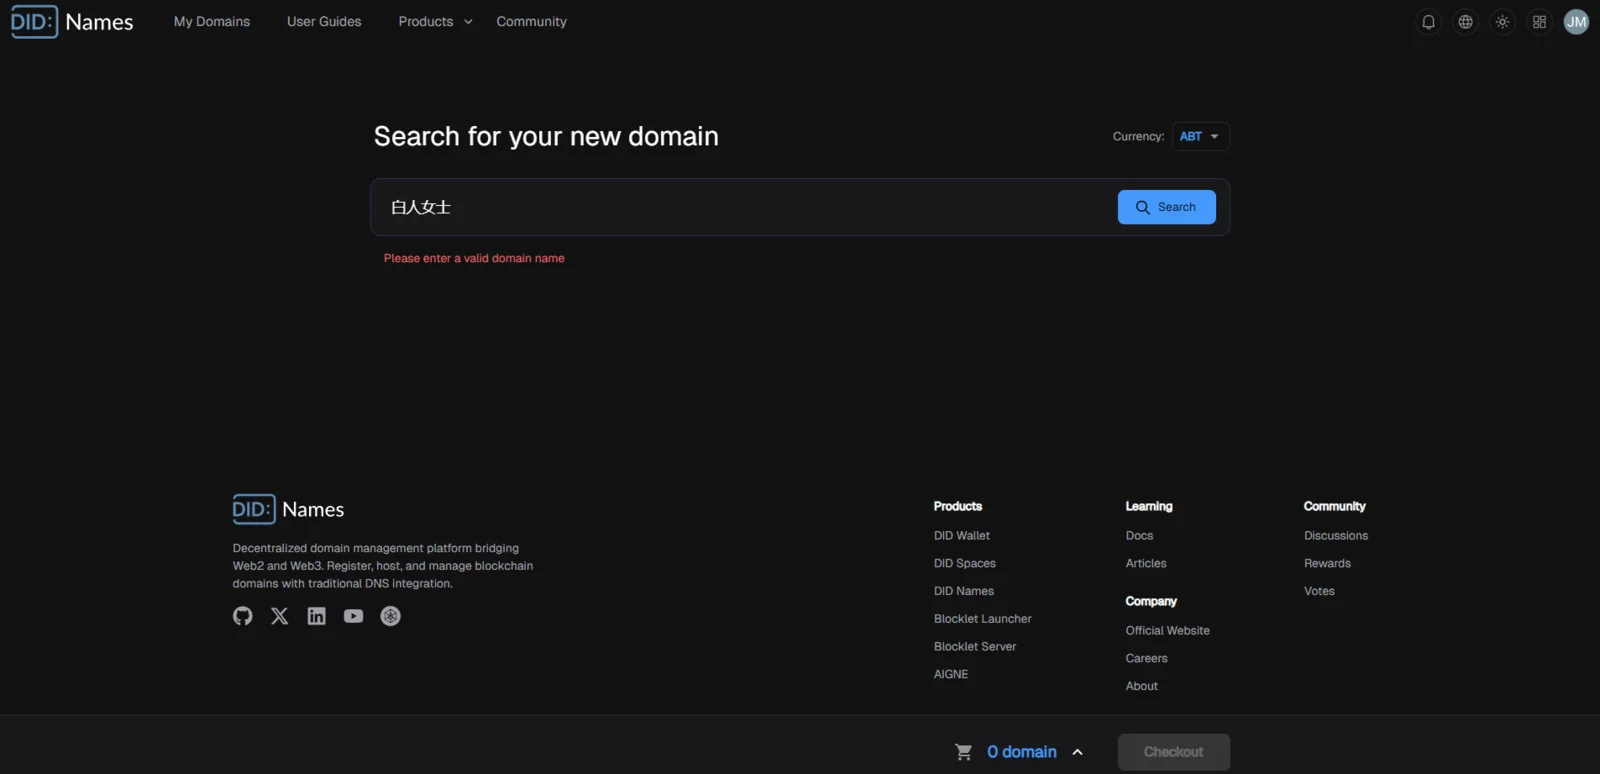Click the footer DID Names logo
Image resolution: width=1600 pixels, height=774 pixels.
point(288,509)
